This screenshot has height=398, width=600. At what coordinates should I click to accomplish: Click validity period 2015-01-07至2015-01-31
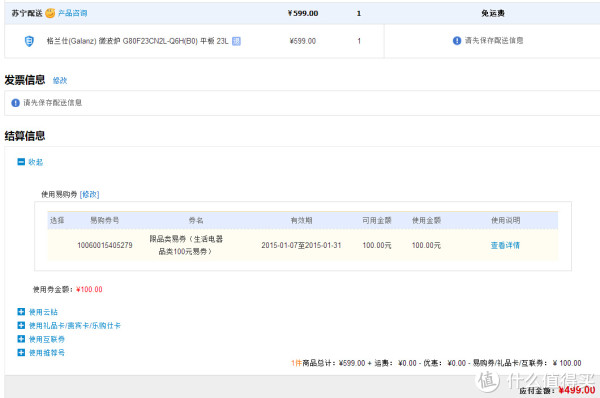[x=301, y=245]
